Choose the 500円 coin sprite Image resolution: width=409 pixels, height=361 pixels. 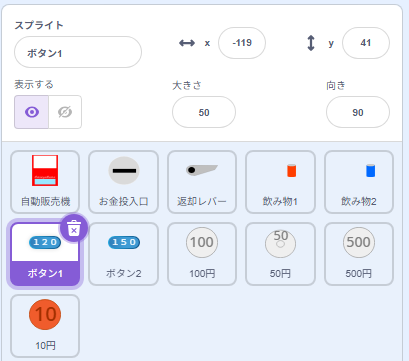tap(359, 254)
